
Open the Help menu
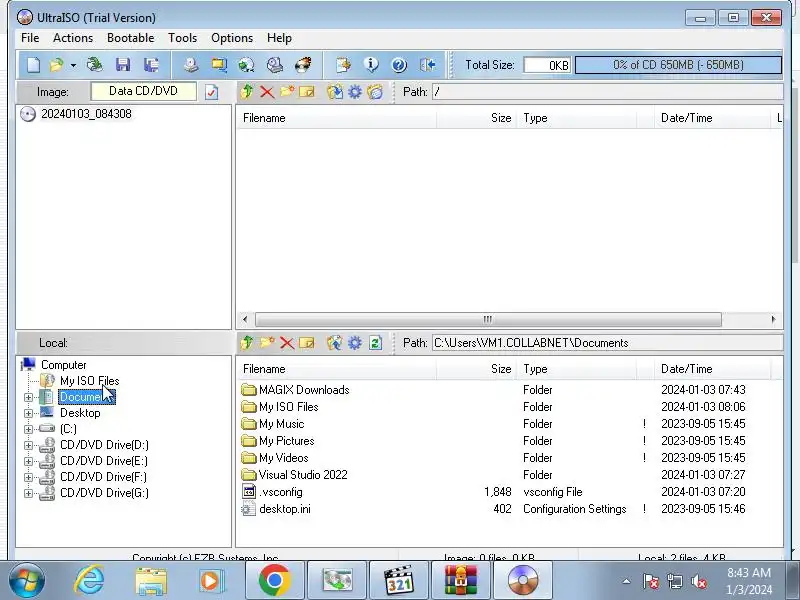(279, 38)
